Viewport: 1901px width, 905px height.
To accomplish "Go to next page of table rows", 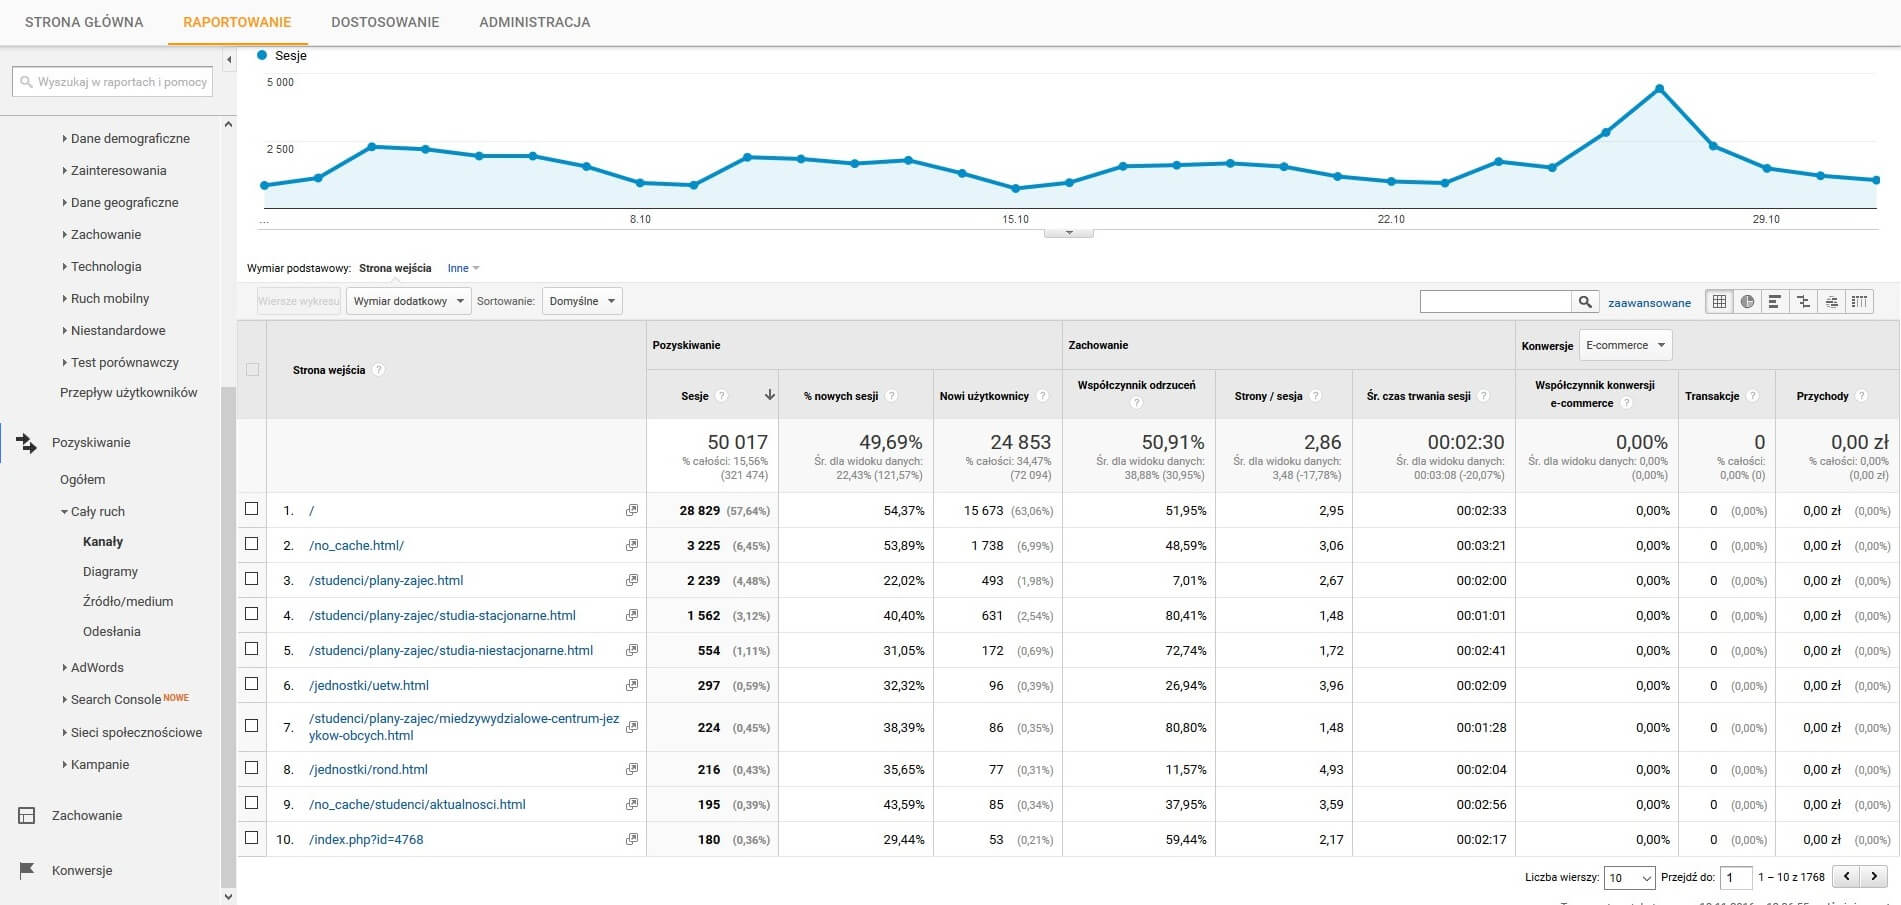I will pyautogui.click(x=1874, y=876).
